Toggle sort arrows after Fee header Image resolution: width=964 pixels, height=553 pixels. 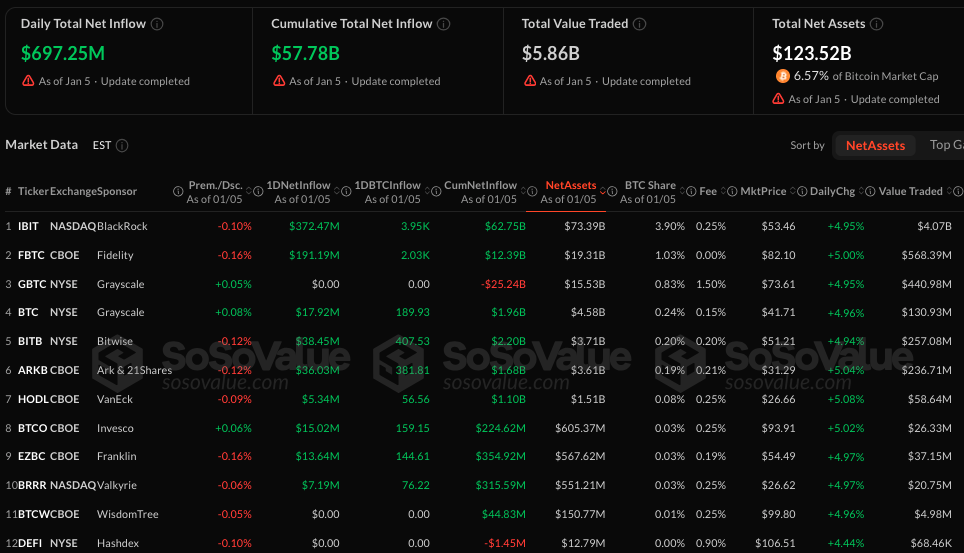coord(723,191)
